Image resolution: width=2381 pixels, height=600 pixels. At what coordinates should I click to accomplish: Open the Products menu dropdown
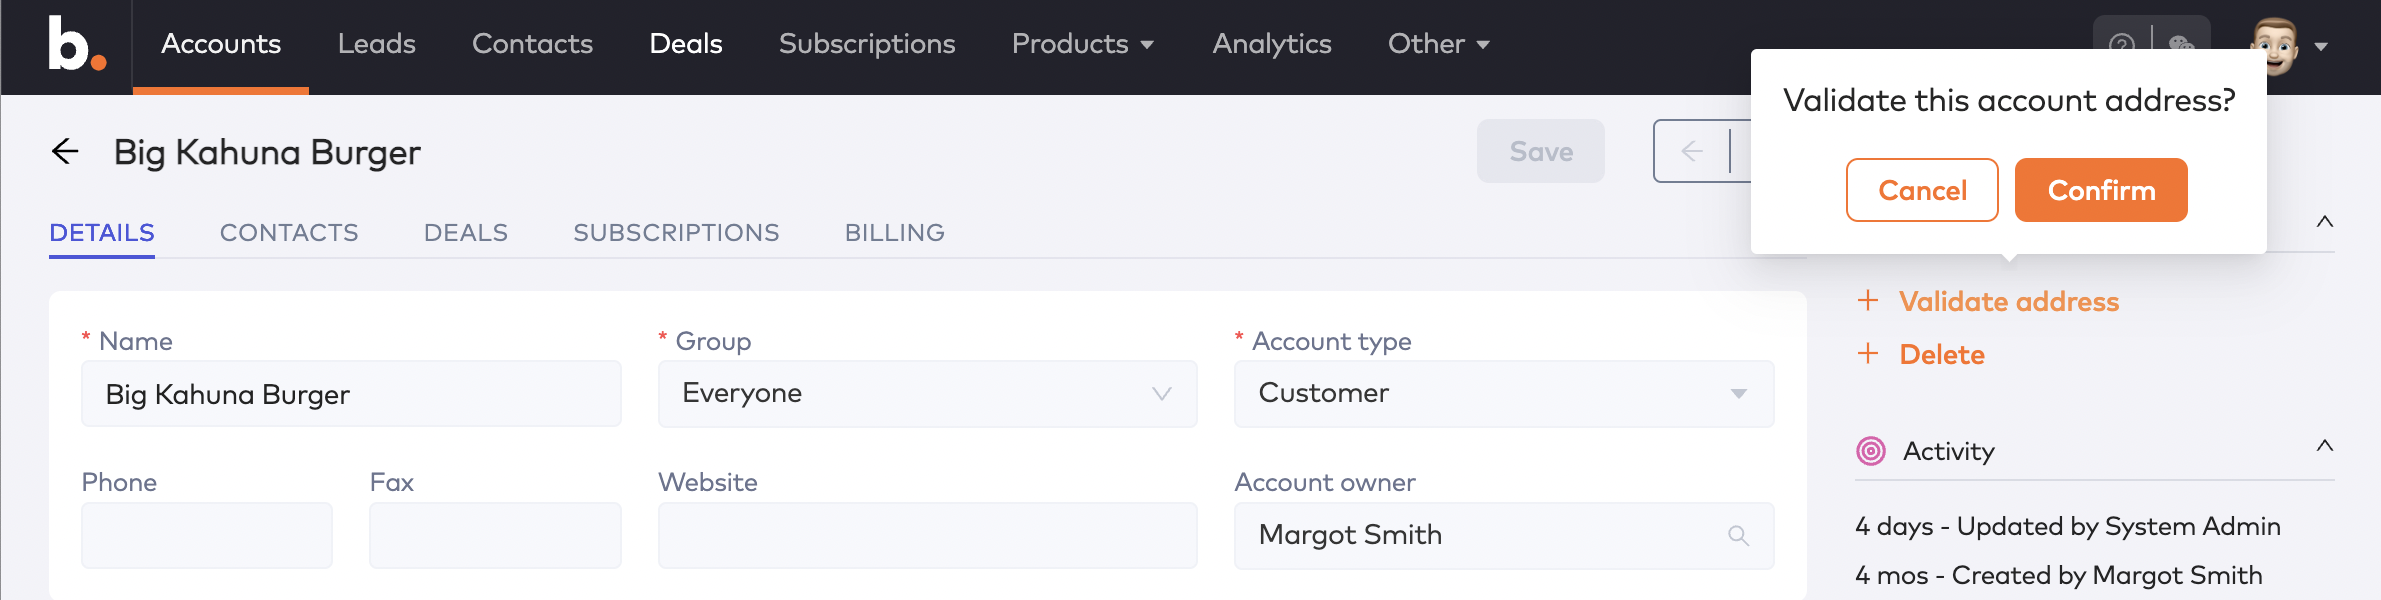(x=1083, y=44)
